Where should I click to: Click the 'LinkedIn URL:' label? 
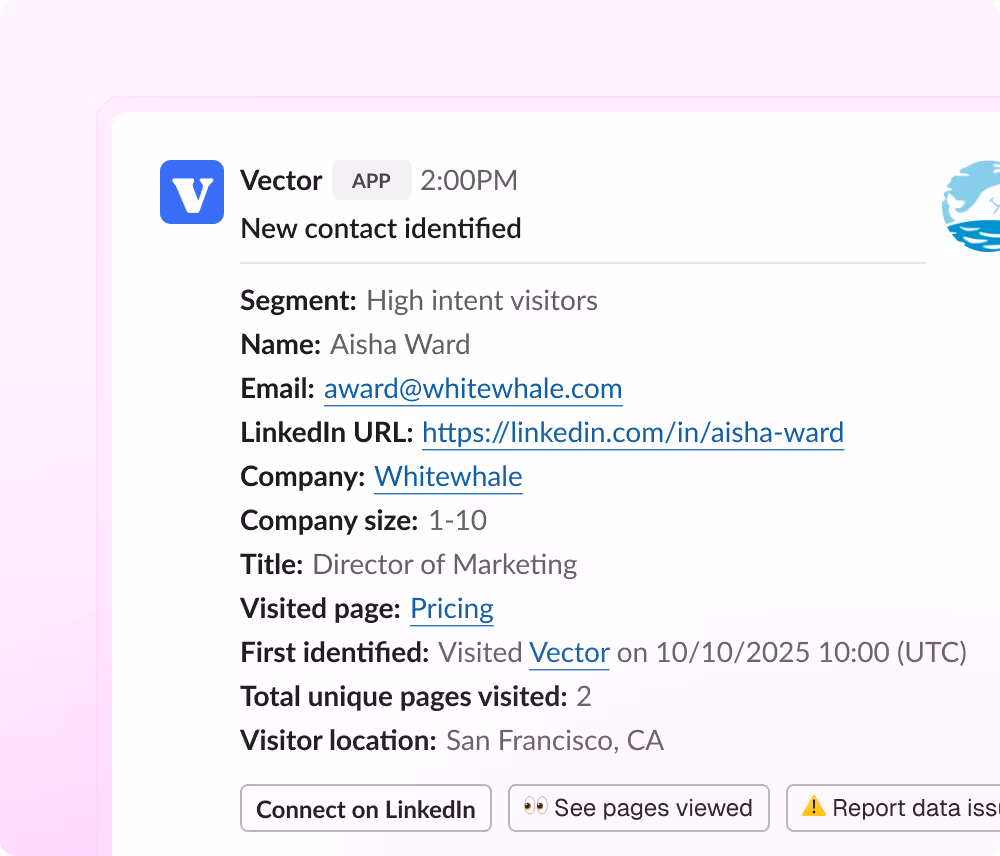click(327, 432)
